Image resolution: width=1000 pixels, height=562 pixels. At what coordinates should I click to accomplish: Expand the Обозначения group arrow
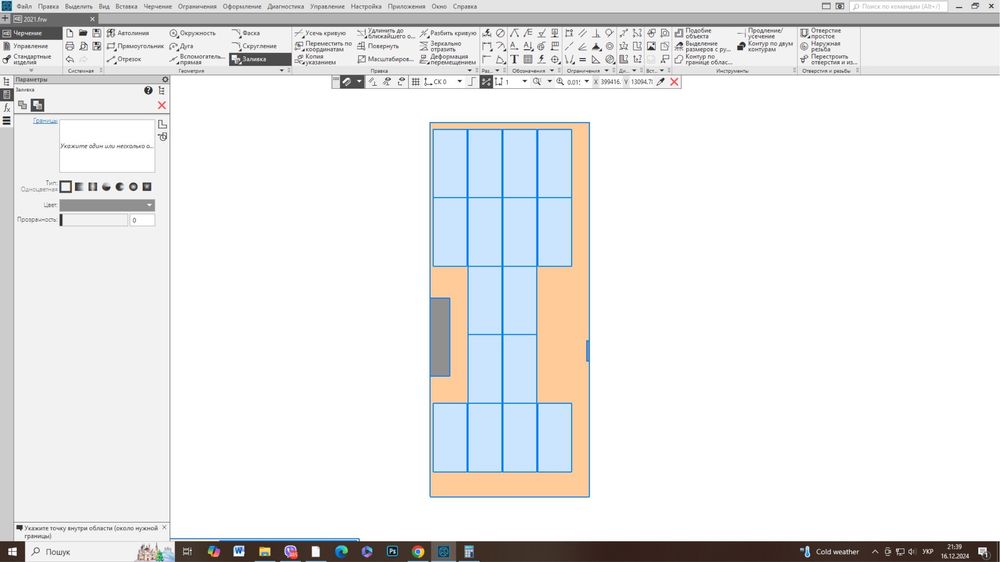[552, 71]
